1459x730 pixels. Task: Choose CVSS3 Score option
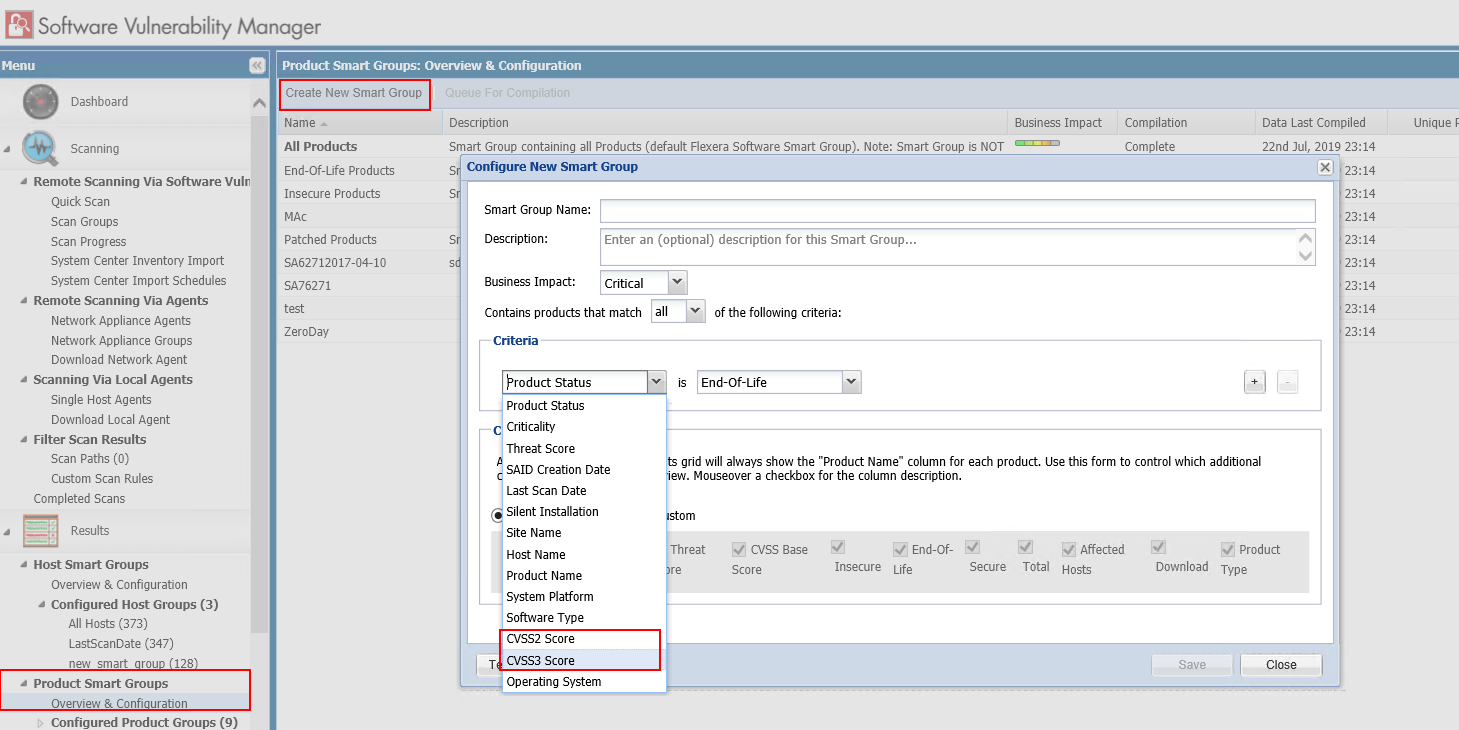coord(584,660)
